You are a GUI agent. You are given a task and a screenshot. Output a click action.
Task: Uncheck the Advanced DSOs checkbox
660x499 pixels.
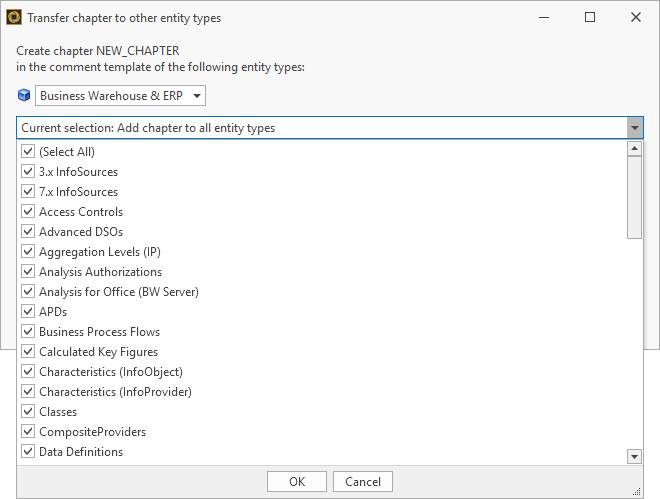28,232
